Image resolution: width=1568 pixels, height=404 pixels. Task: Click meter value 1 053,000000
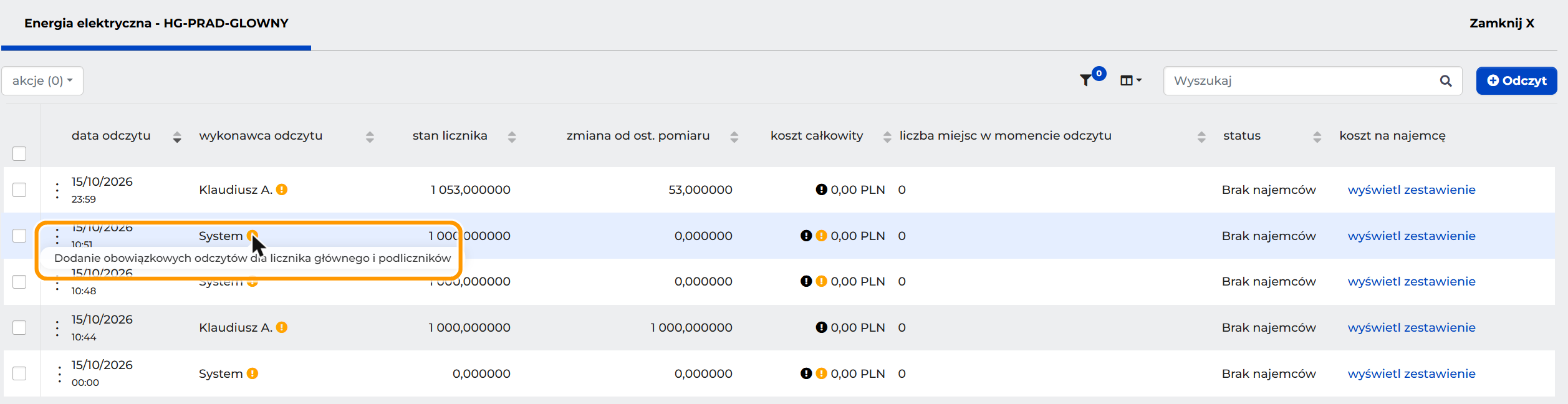(x=470, y=190)
